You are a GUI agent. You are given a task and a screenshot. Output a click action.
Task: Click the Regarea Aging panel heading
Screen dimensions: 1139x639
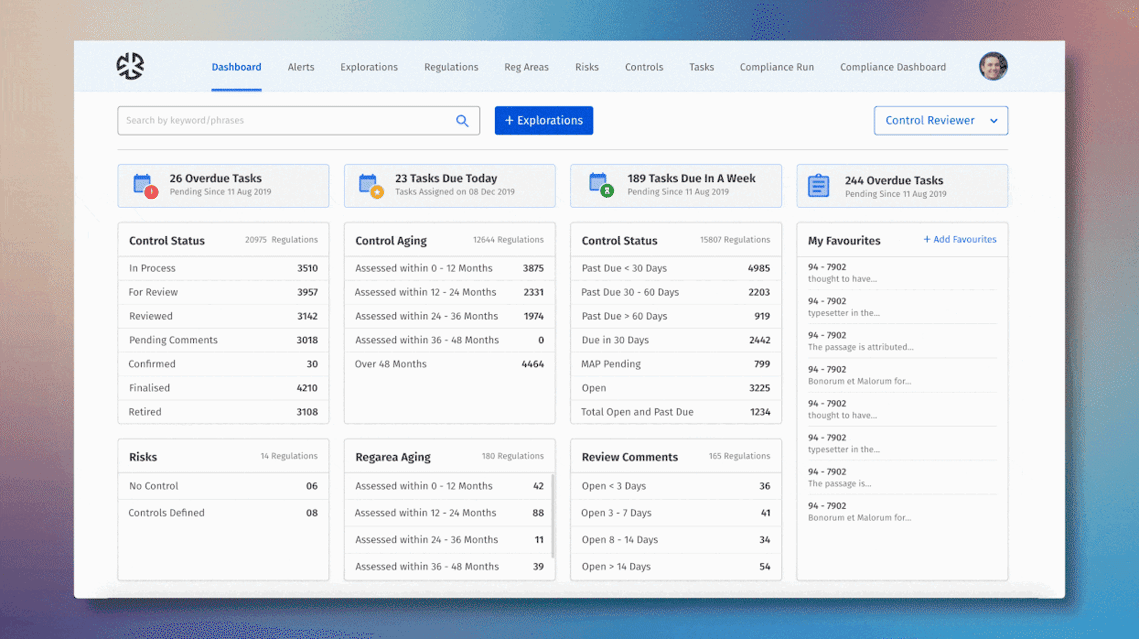pos(393,457)
